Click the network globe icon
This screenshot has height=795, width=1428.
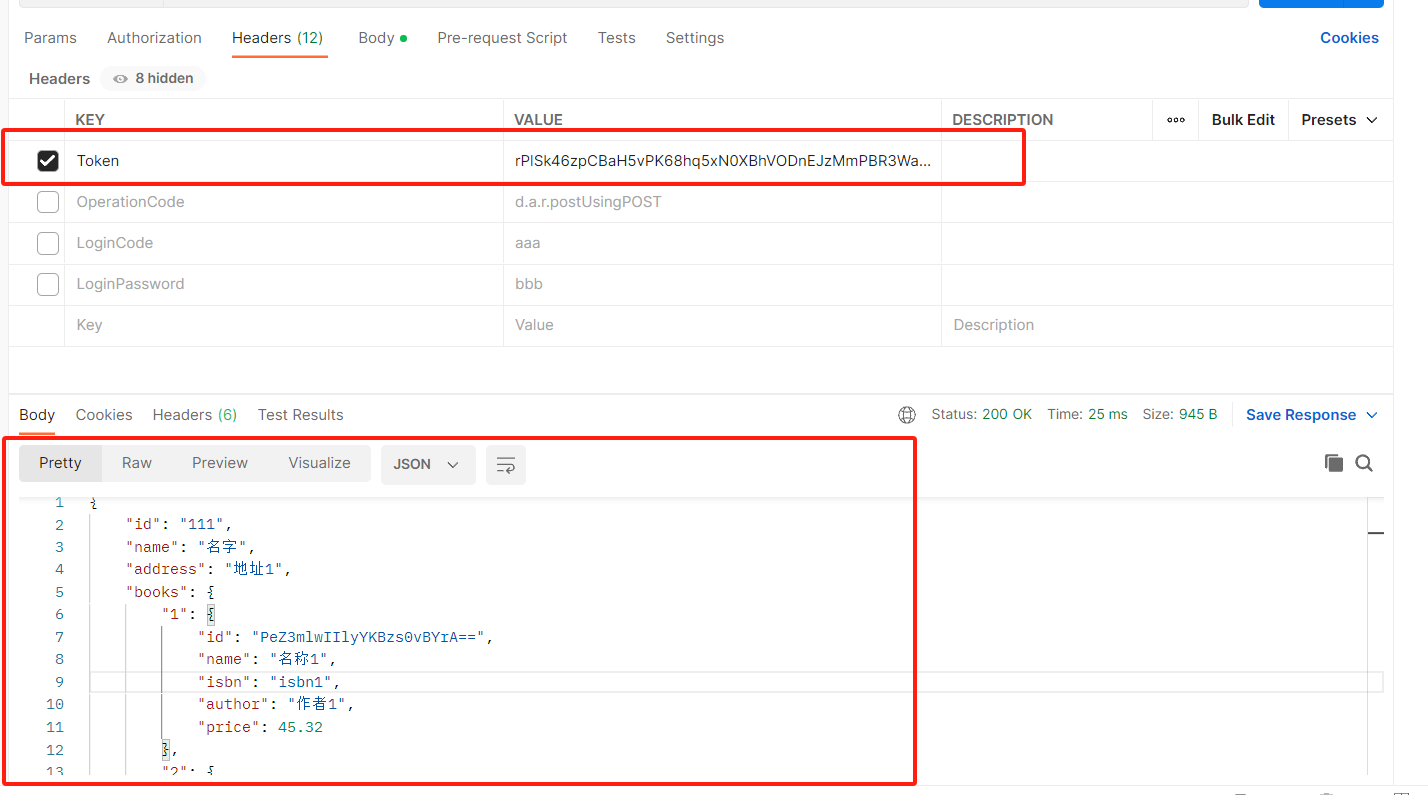907,415
